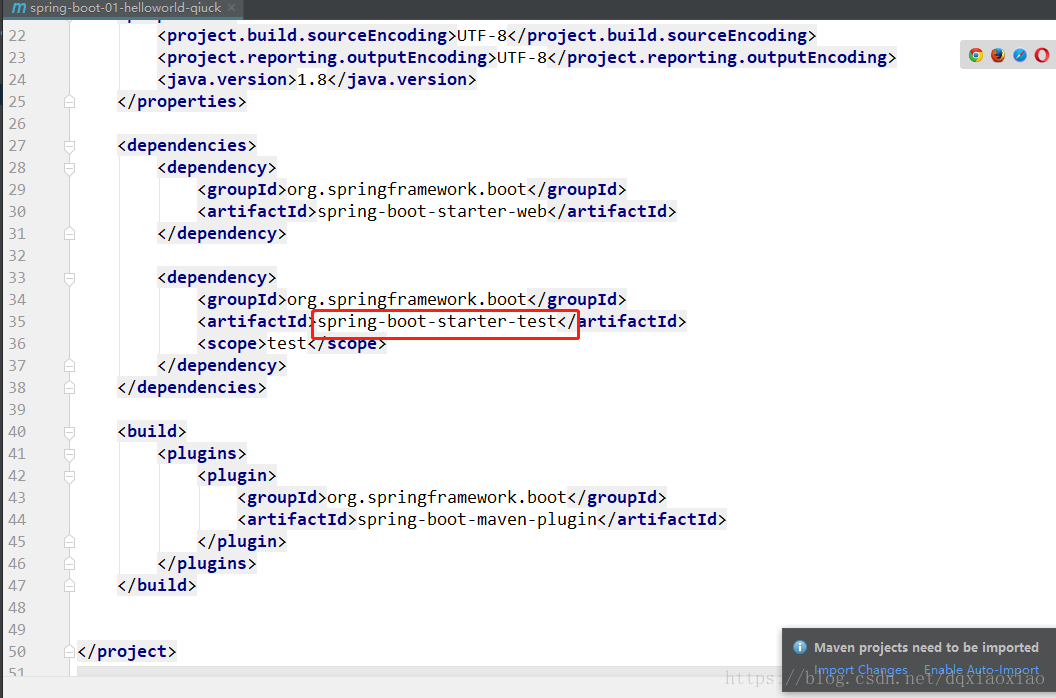This screenshot has height=698, width=1056.
Task: Collapse the spring-boot-starter-test dependency fold arrow
Action: pos(68,277)
